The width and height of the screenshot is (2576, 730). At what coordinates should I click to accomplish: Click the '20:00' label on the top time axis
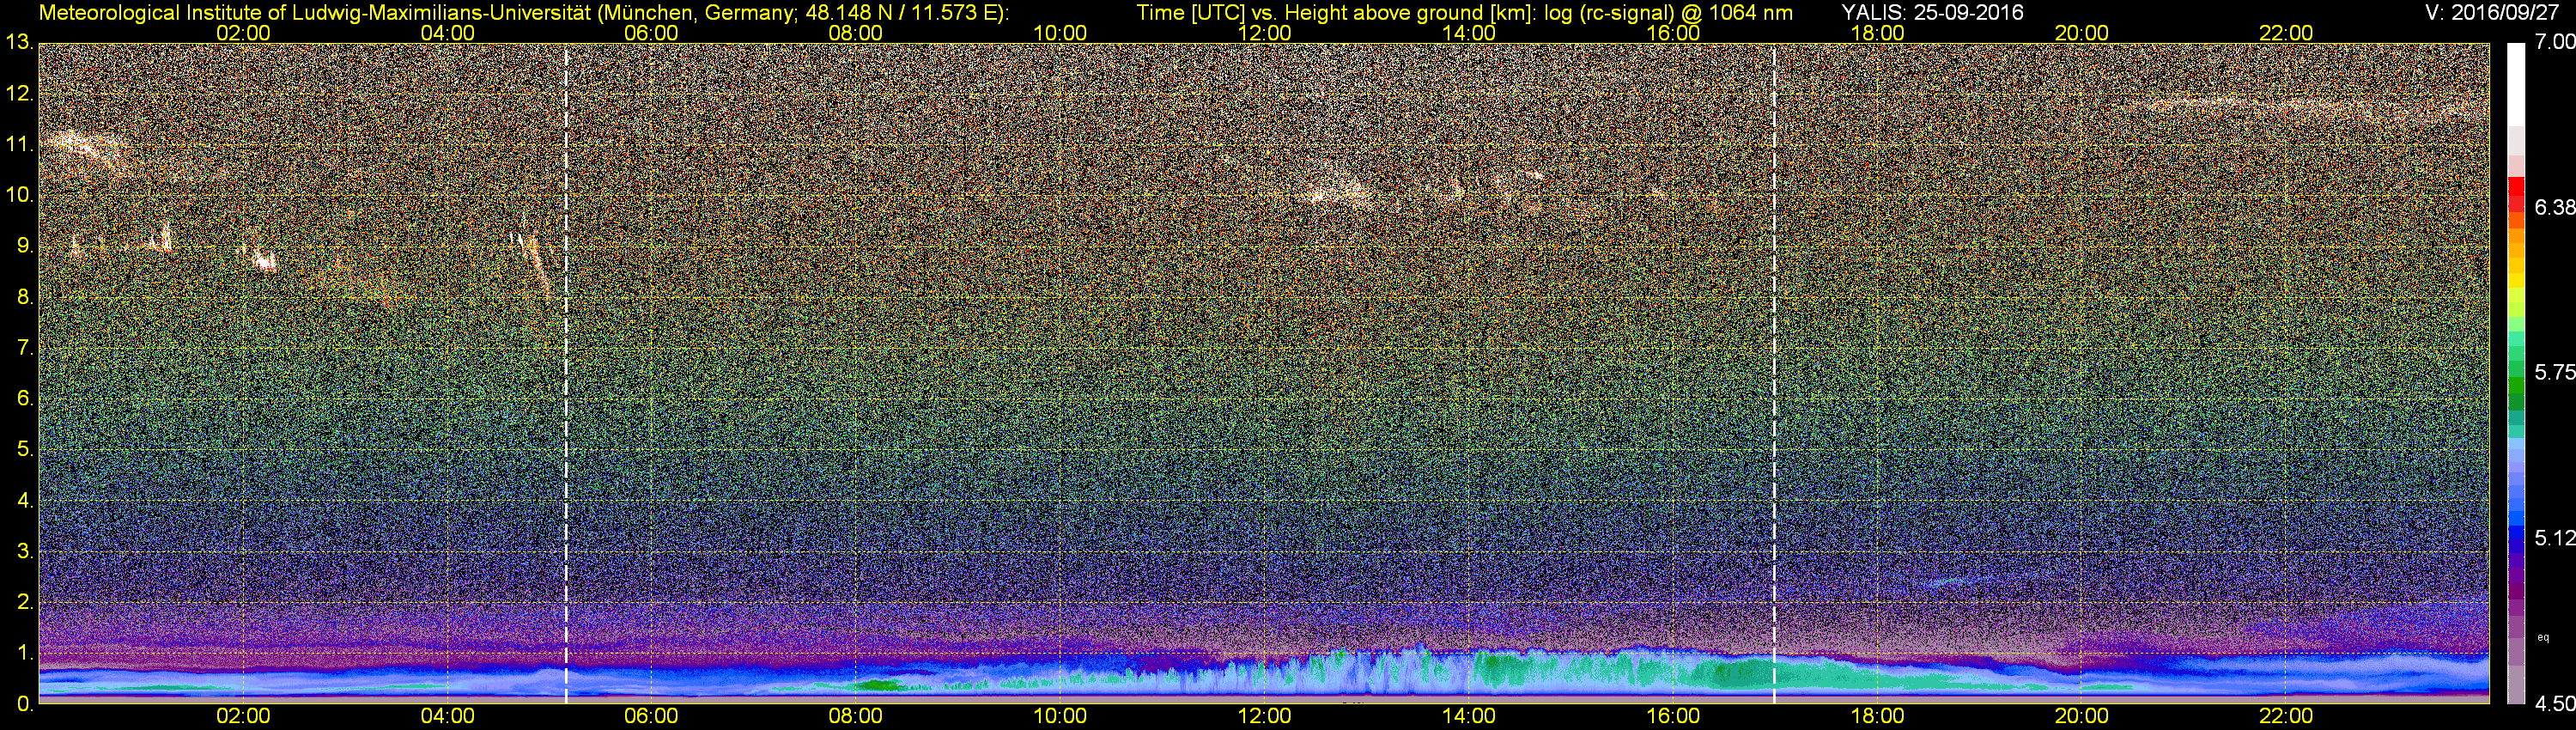point(2082,33)
